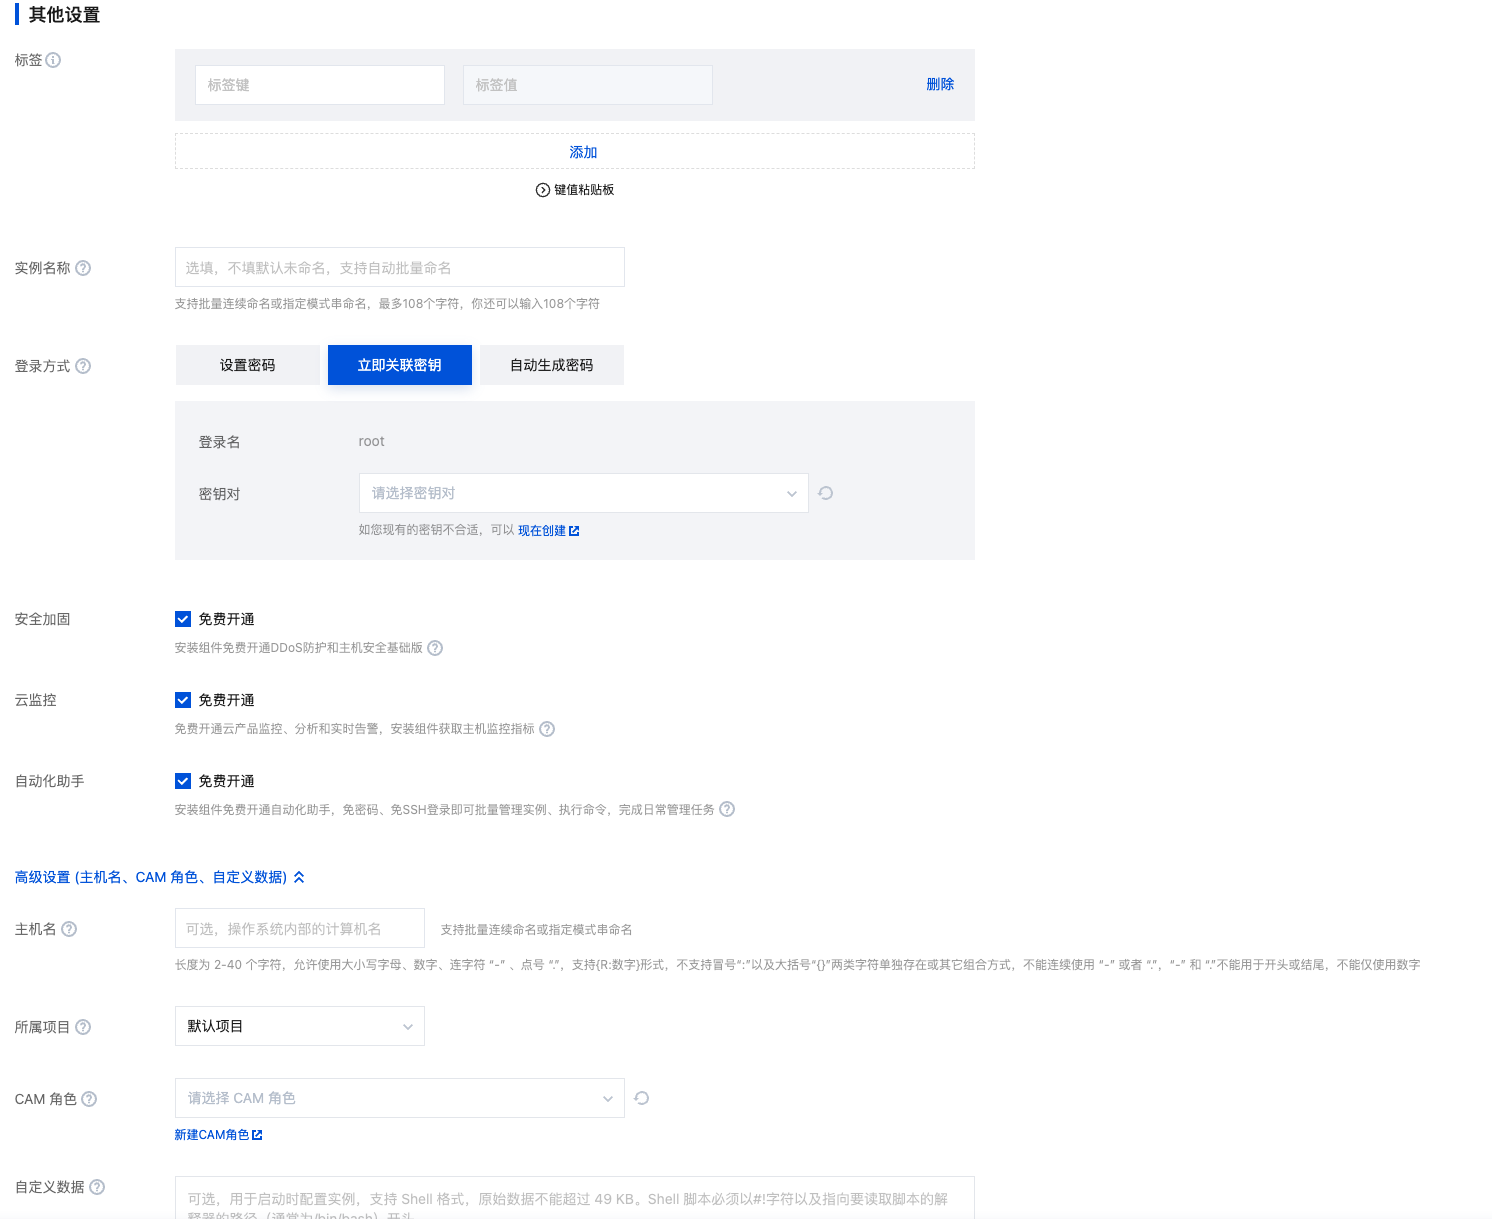Open the 所属项目 默认项目 dropdown
The image size is (1492, 1219).
[300, 1026]
